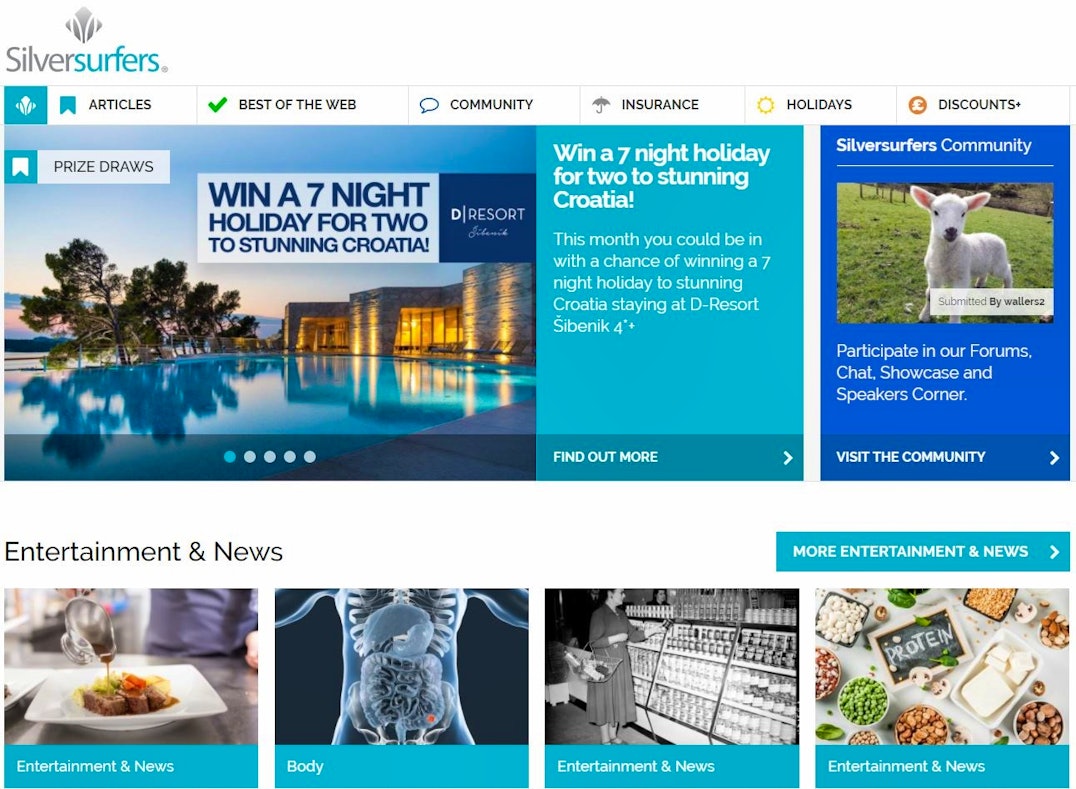Jump to the last carousel dot
The image size is (1076, 789).
309,457
